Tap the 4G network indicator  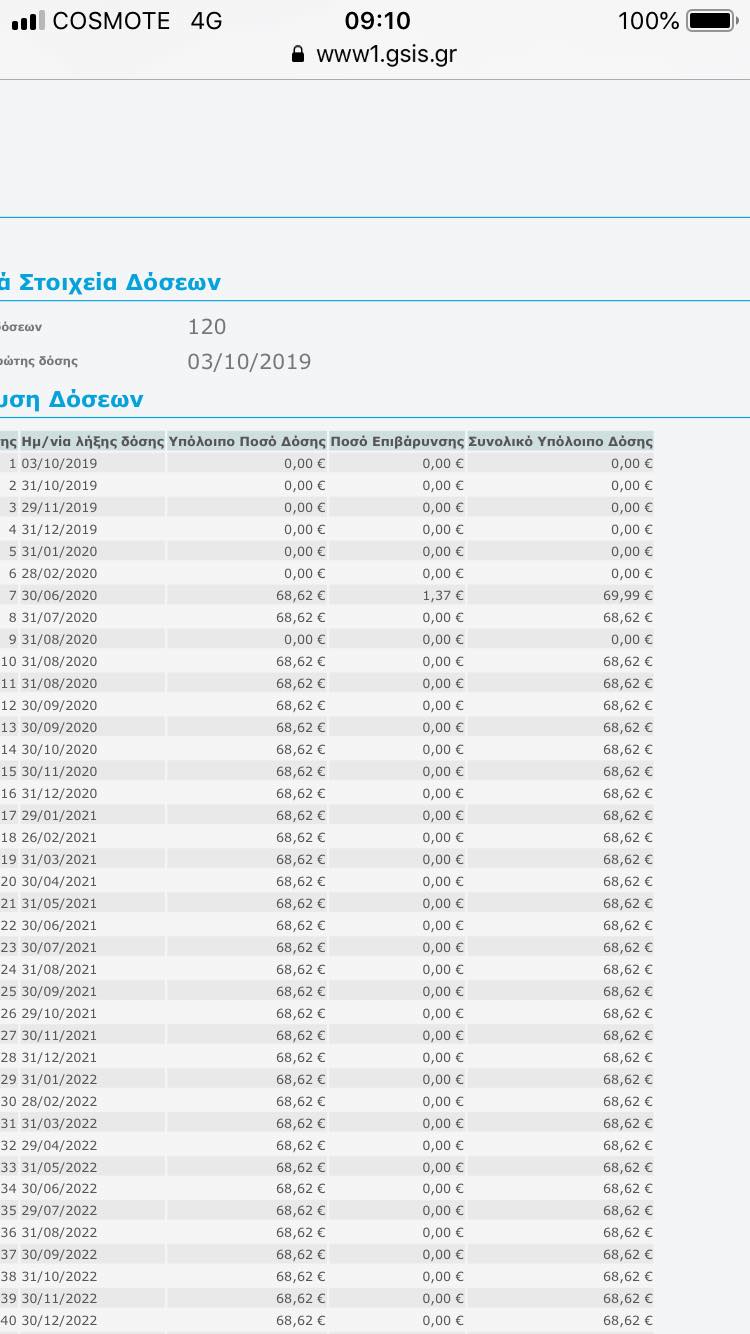pos(206,21)
